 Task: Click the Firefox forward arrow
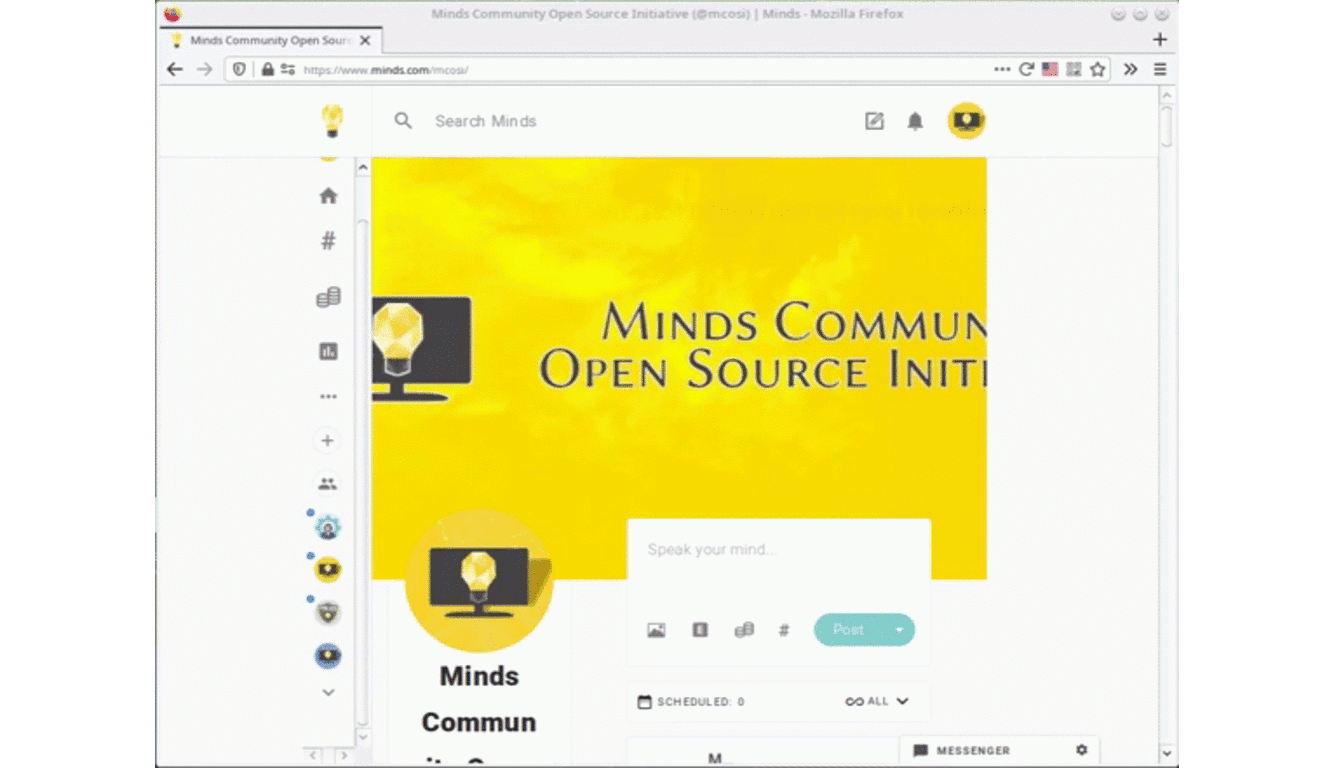(205, 69)
